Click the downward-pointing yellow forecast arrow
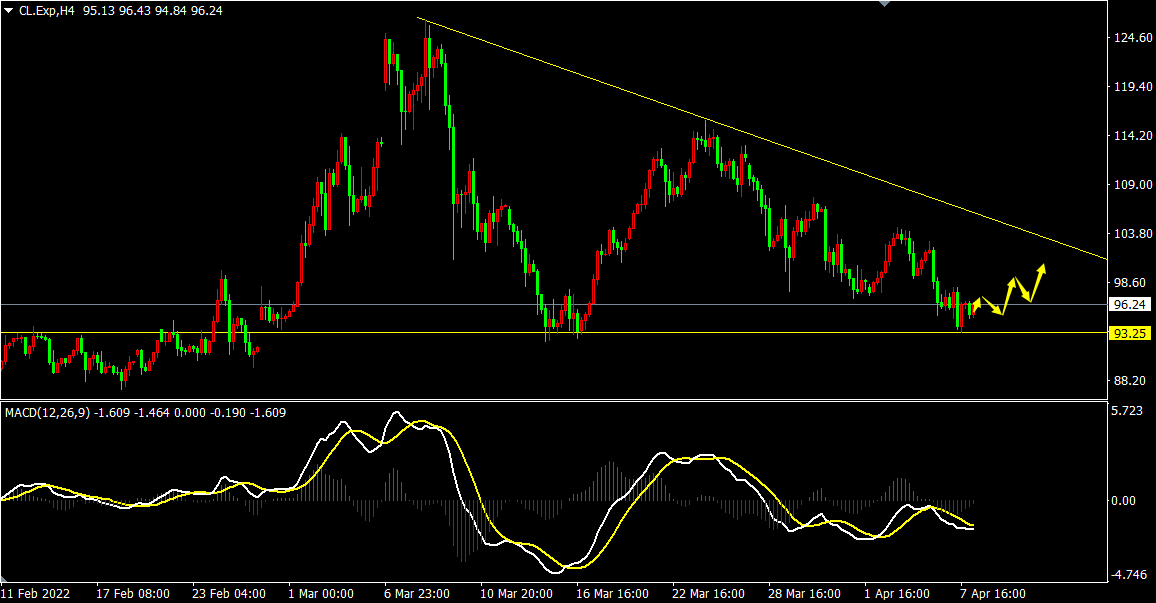The height and width of the screenshot is (603, 1156). [993, 308]
